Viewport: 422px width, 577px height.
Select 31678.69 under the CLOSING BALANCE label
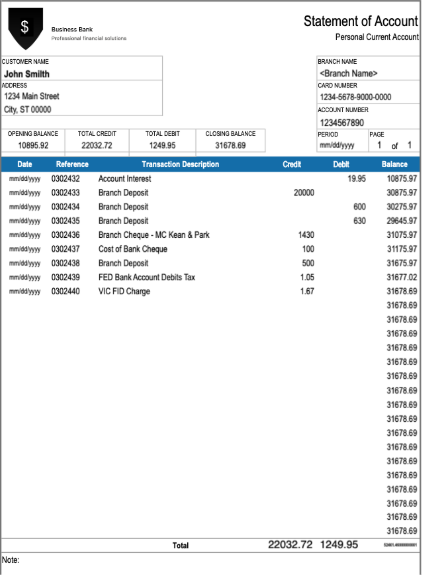(x=230, y=145)
